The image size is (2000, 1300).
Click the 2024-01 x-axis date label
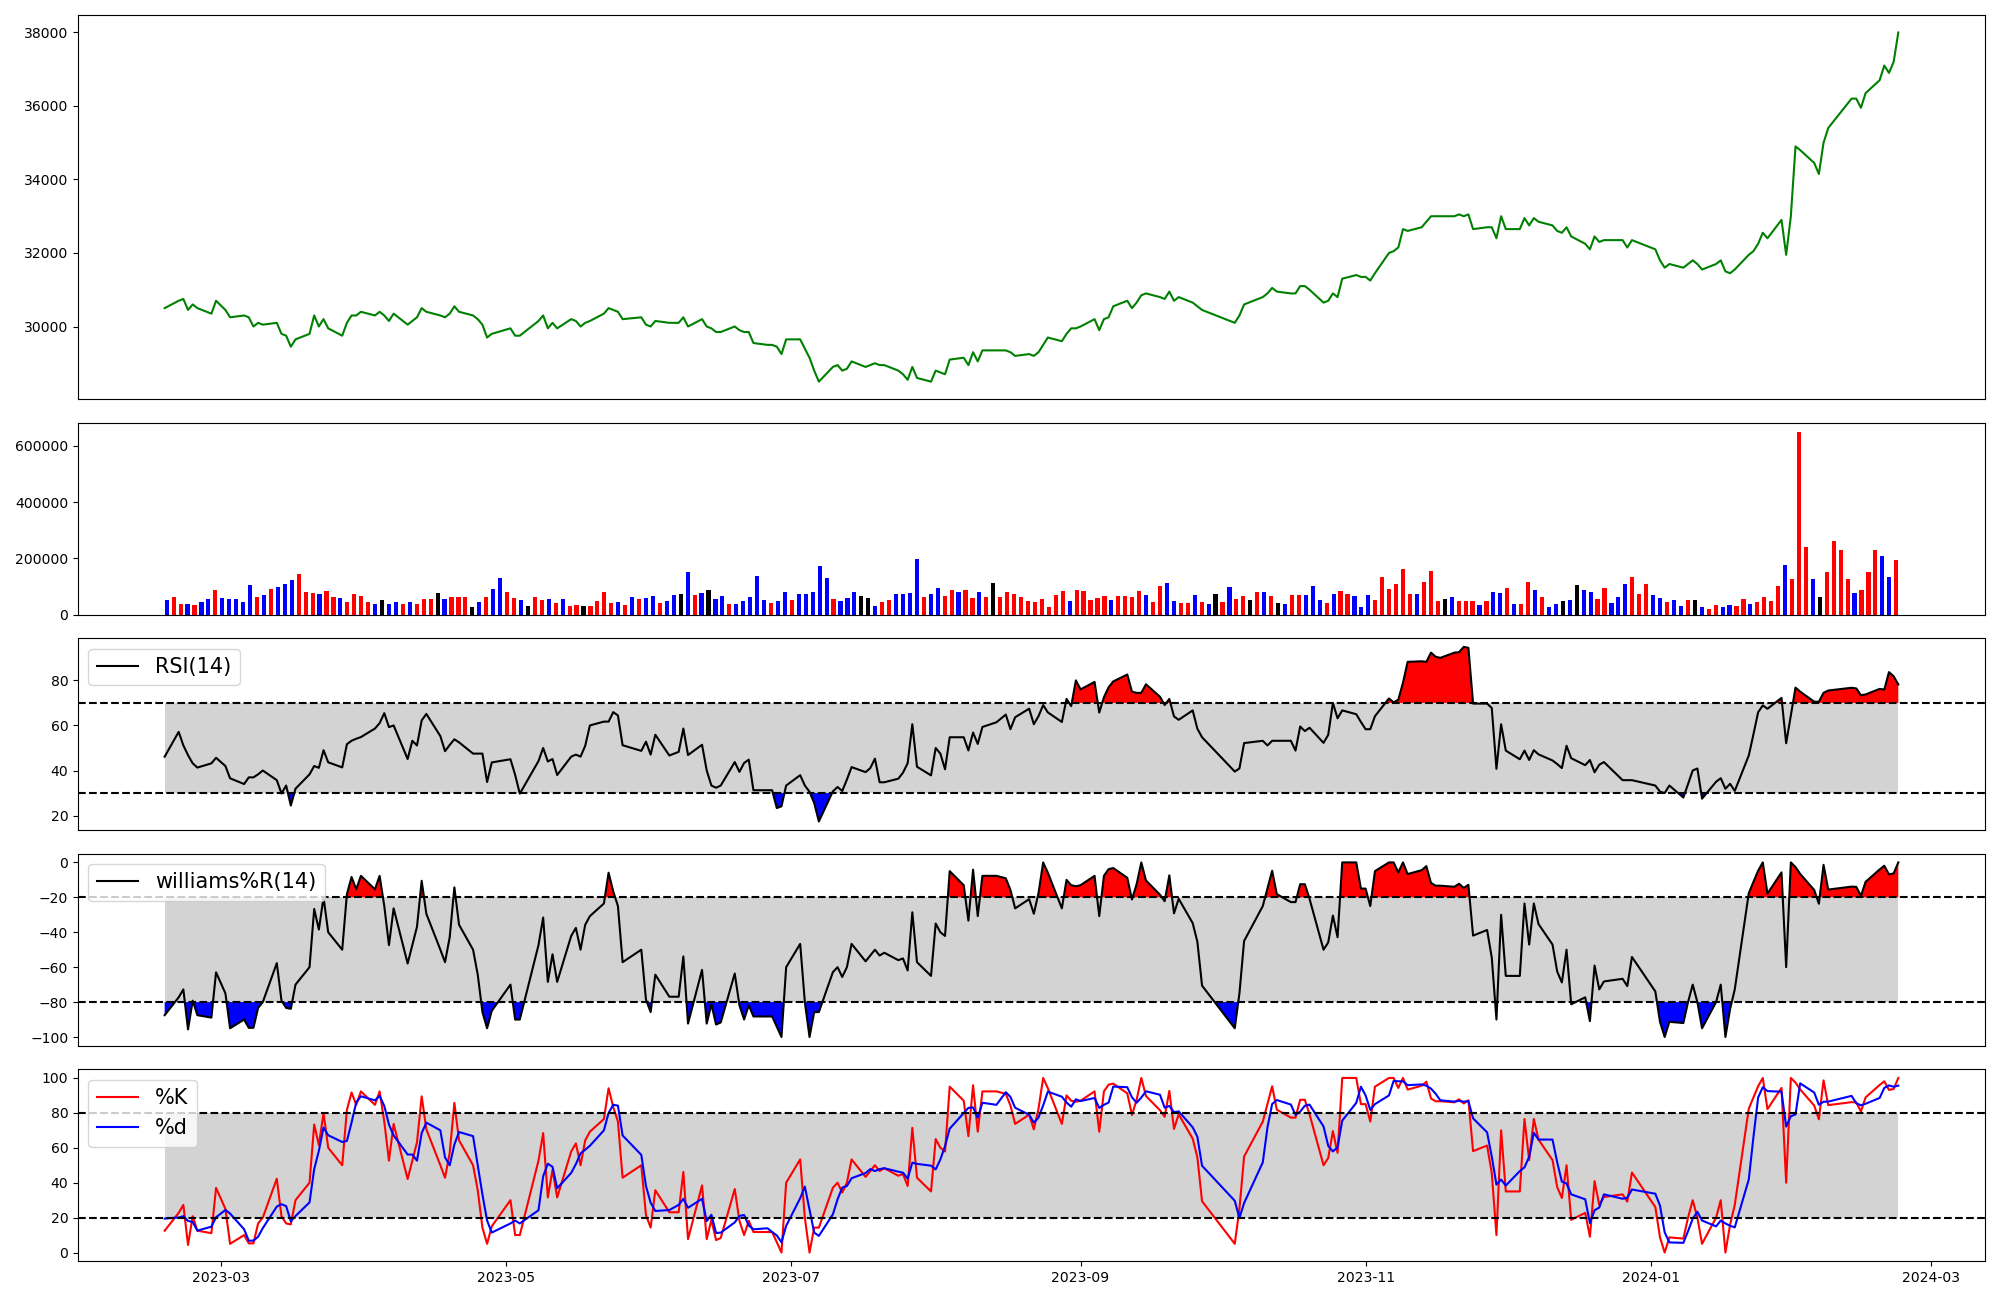[1650, 1277]
